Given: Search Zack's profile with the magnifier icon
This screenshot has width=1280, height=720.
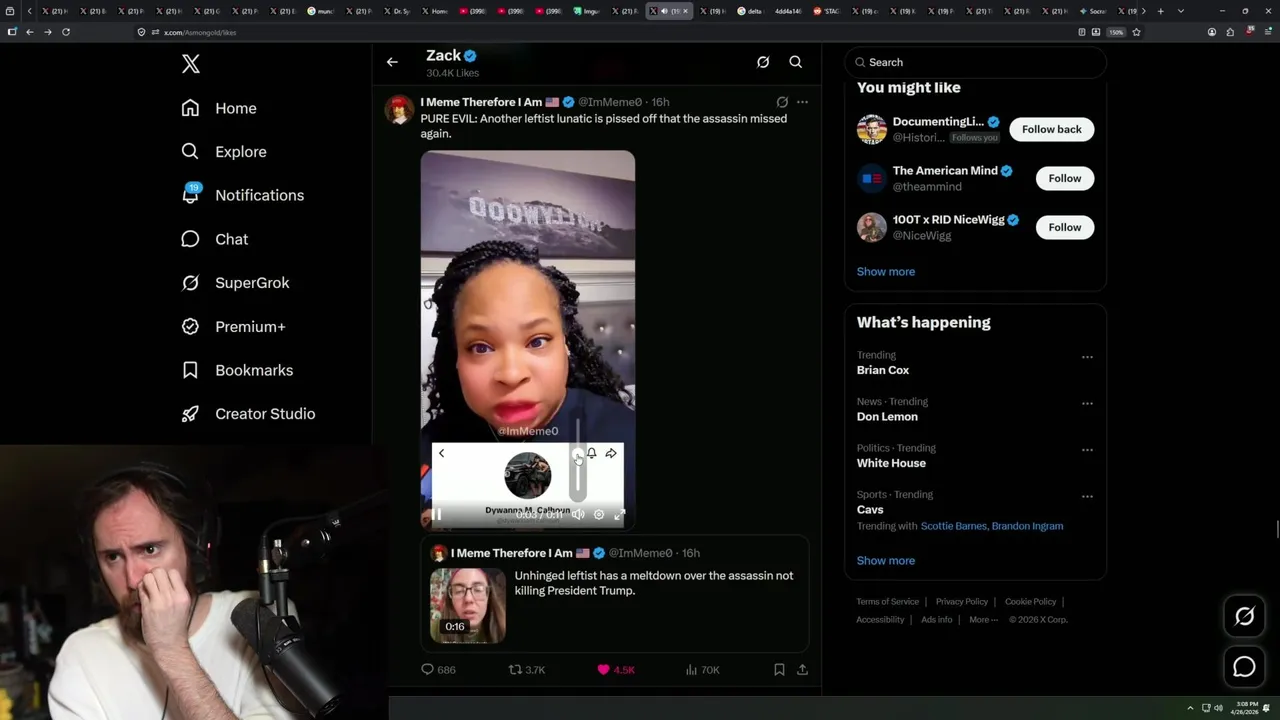Looking at the screenshot, I should coord(796,62).
